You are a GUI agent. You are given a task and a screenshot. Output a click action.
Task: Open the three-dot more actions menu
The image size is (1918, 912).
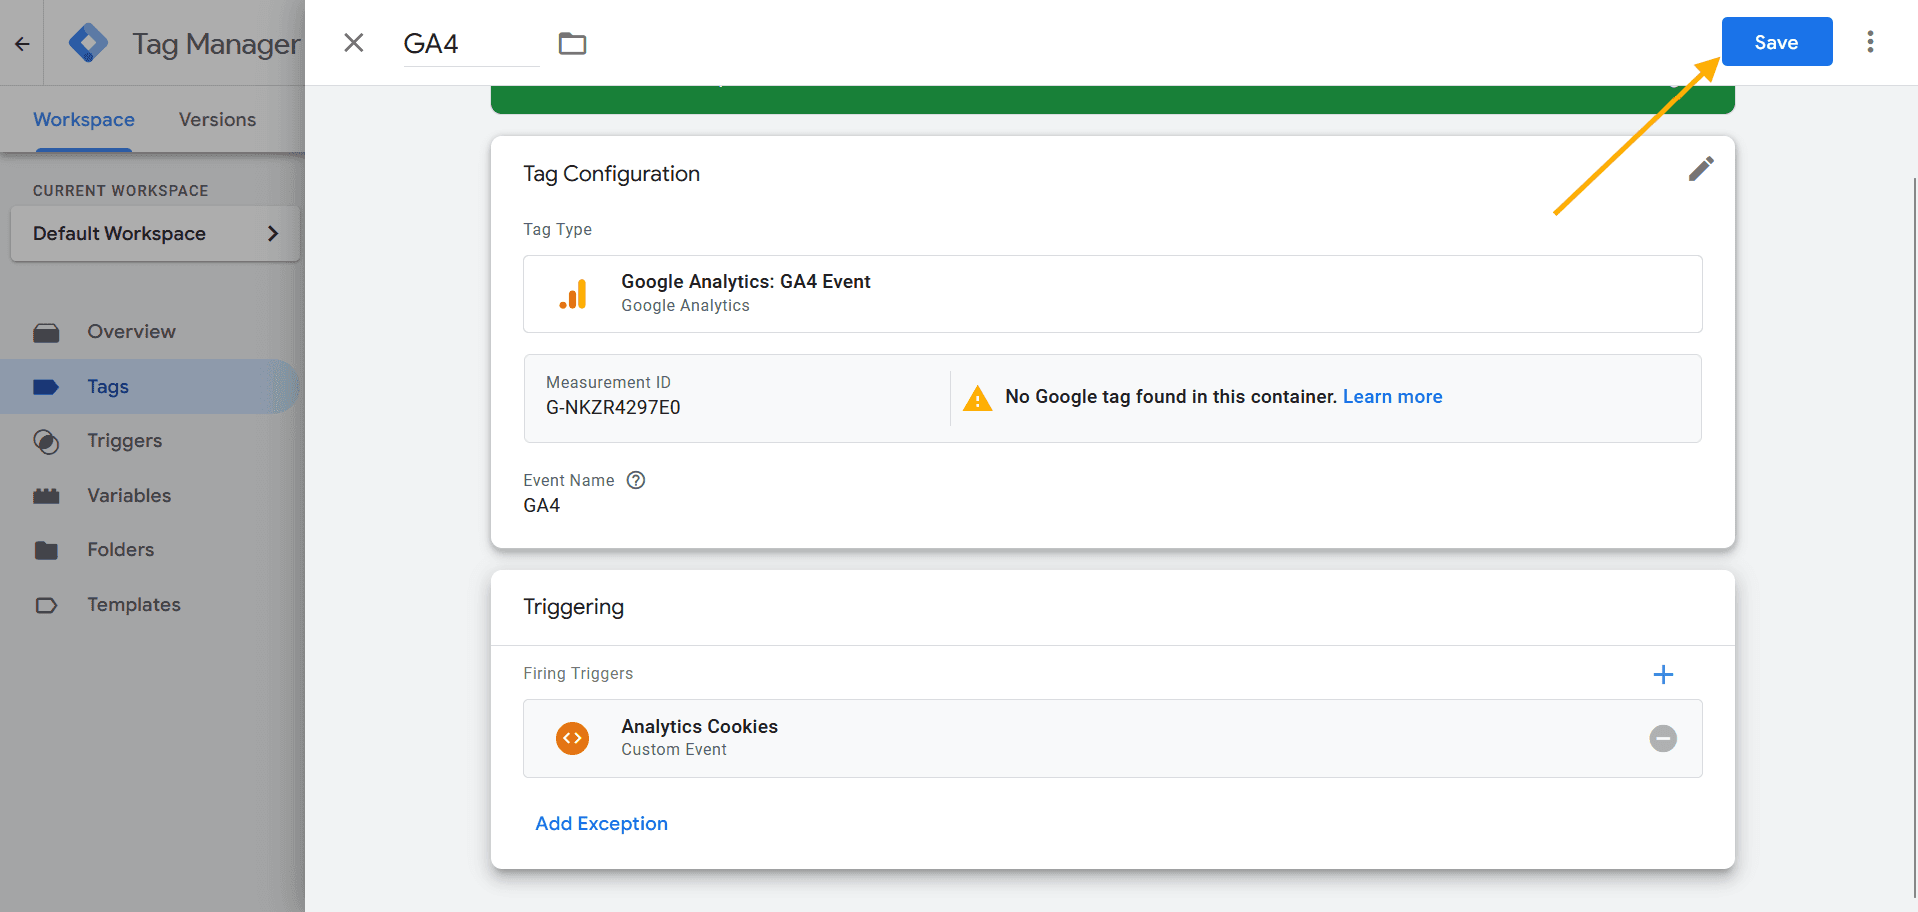tap(1870, 42)
